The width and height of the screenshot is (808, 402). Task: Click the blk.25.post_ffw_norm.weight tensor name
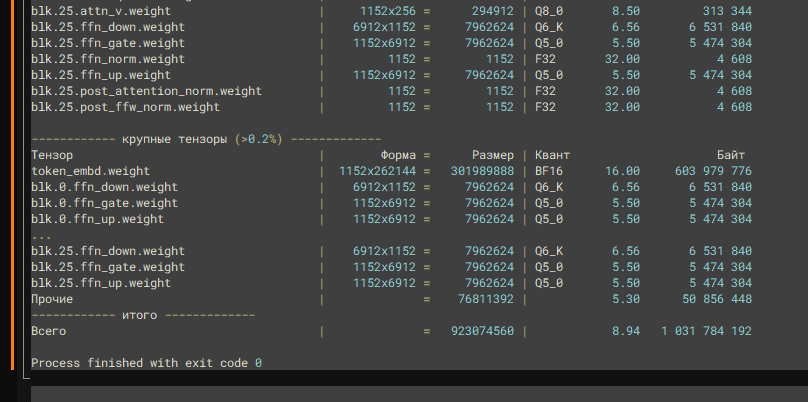(125, 107)
